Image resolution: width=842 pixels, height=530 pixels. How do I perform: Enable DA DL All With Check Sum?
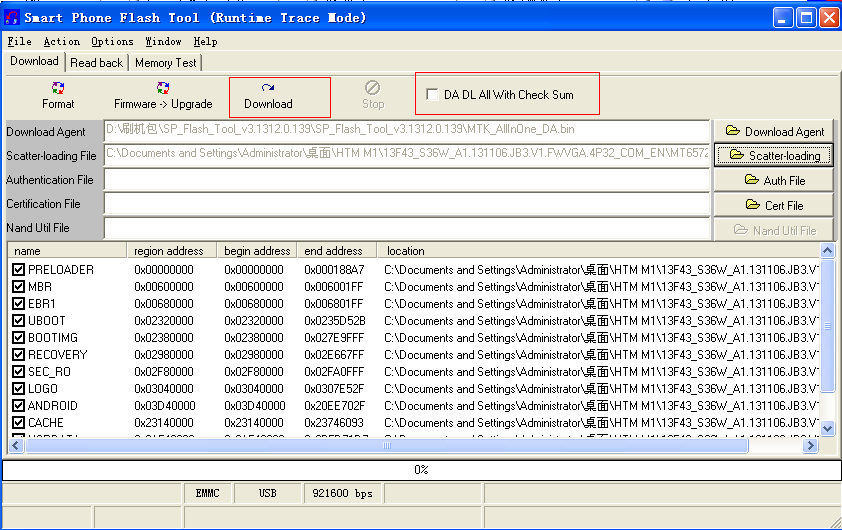(432, 95)
